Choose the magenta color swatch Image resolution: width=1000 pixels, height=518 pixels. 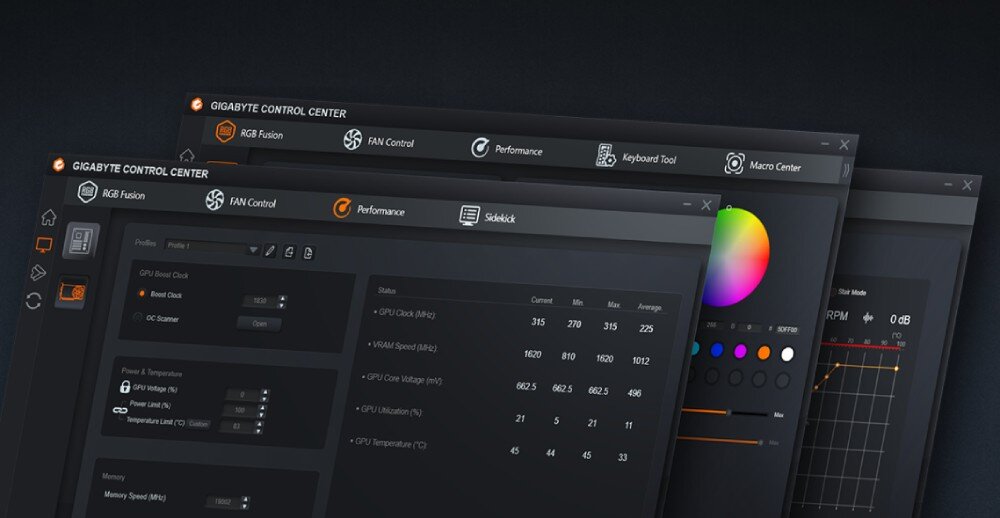(x=740, y=351)
